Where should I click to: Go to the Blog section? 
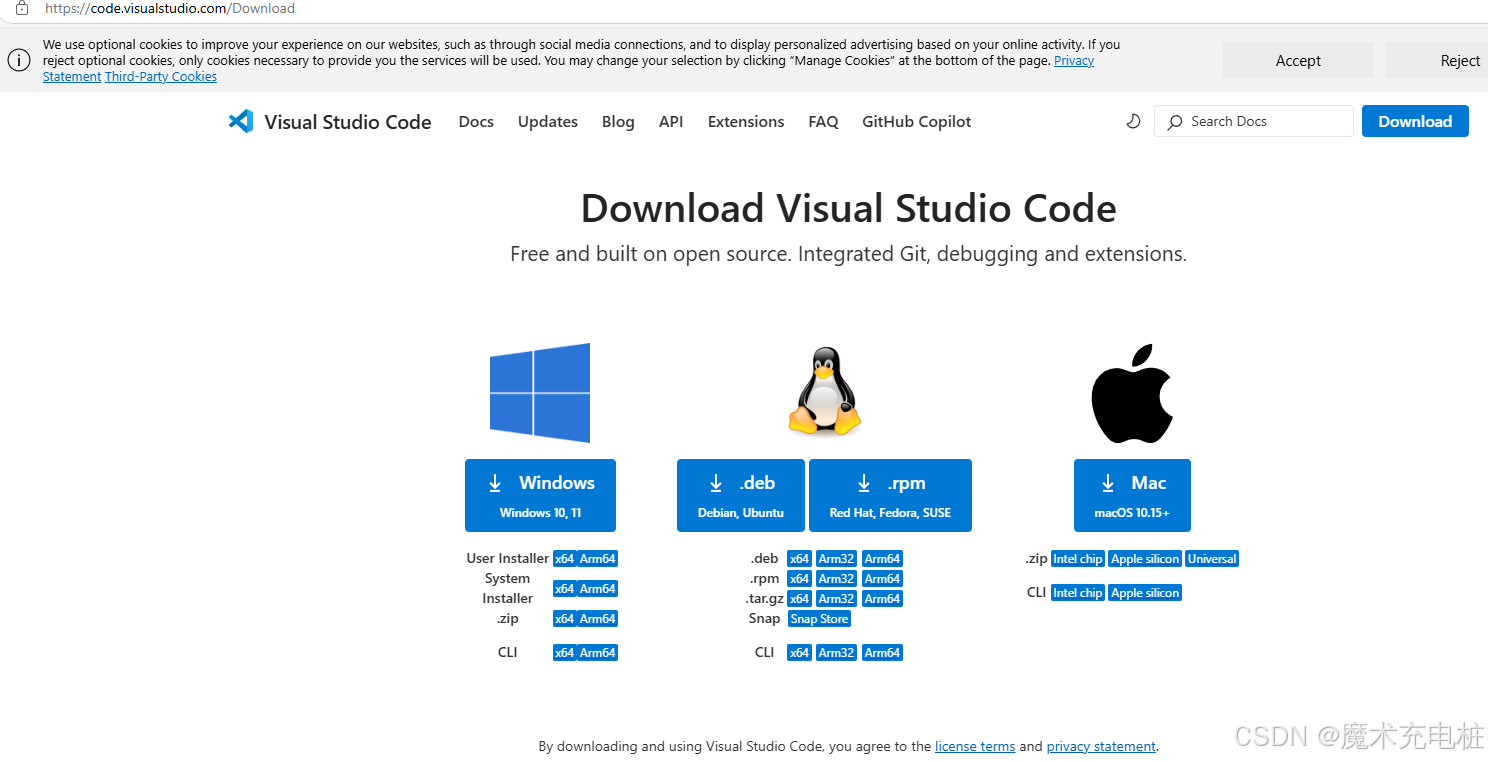pyautogui.click(x=618, y=121)
